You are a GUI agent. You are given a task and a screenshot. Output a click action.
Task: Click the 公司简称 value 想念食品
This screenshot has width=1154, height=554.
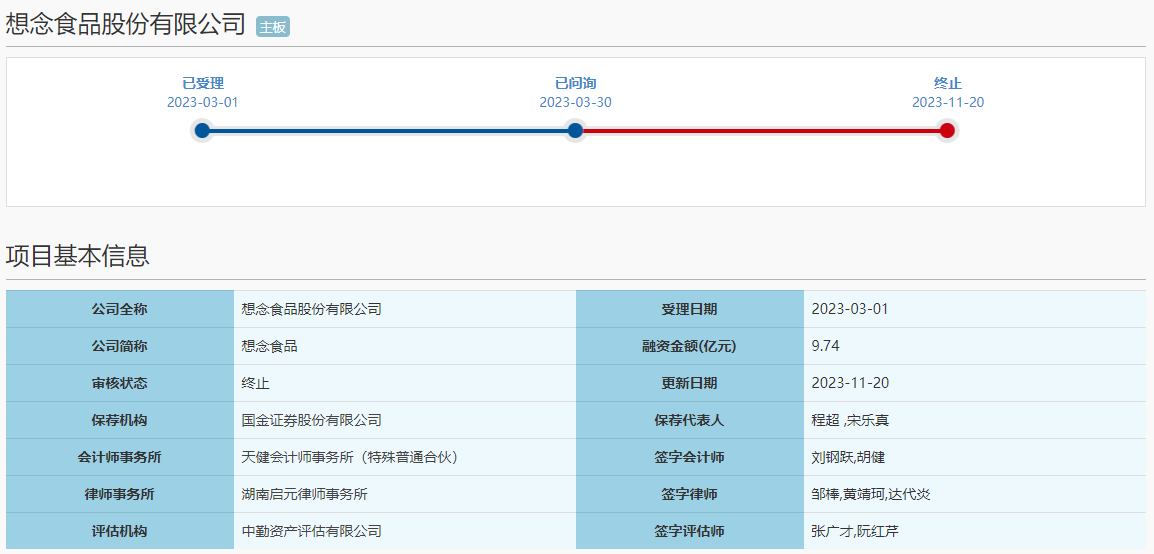[x=270, y=346]
